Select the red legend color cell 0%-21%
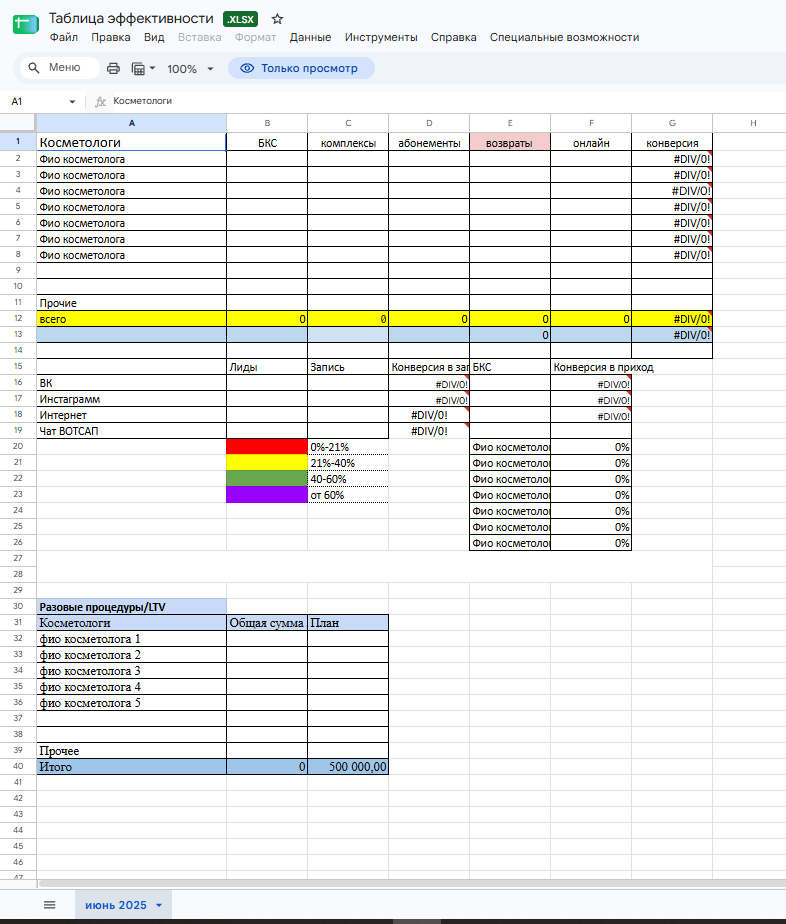Screen dimensions: 786x924 (x=267, y=447)
